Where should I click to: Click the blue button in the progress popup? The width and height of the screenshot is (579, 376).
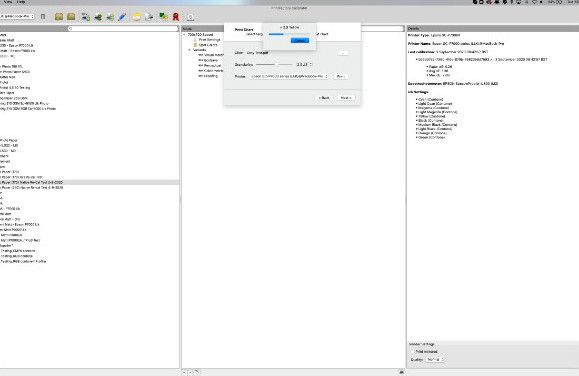(299, 40)
